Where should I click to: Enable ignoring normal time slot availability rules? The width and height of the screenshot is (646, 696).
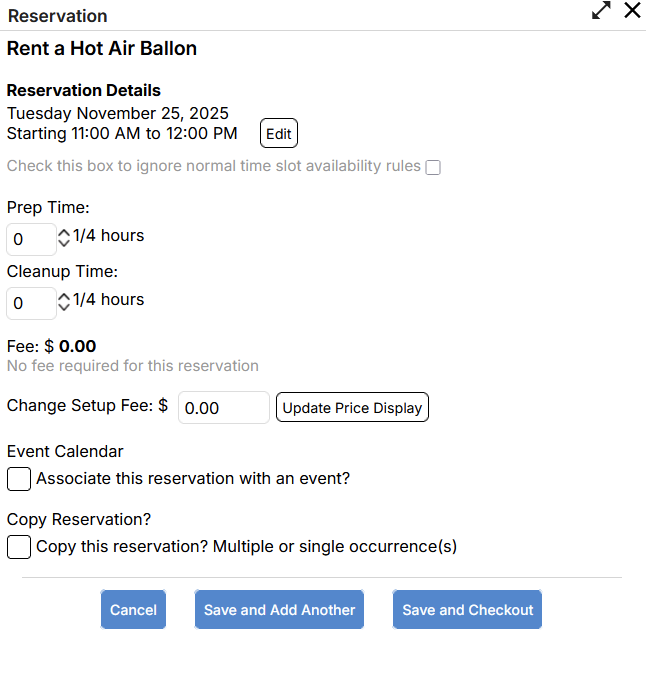coord(433,167)
